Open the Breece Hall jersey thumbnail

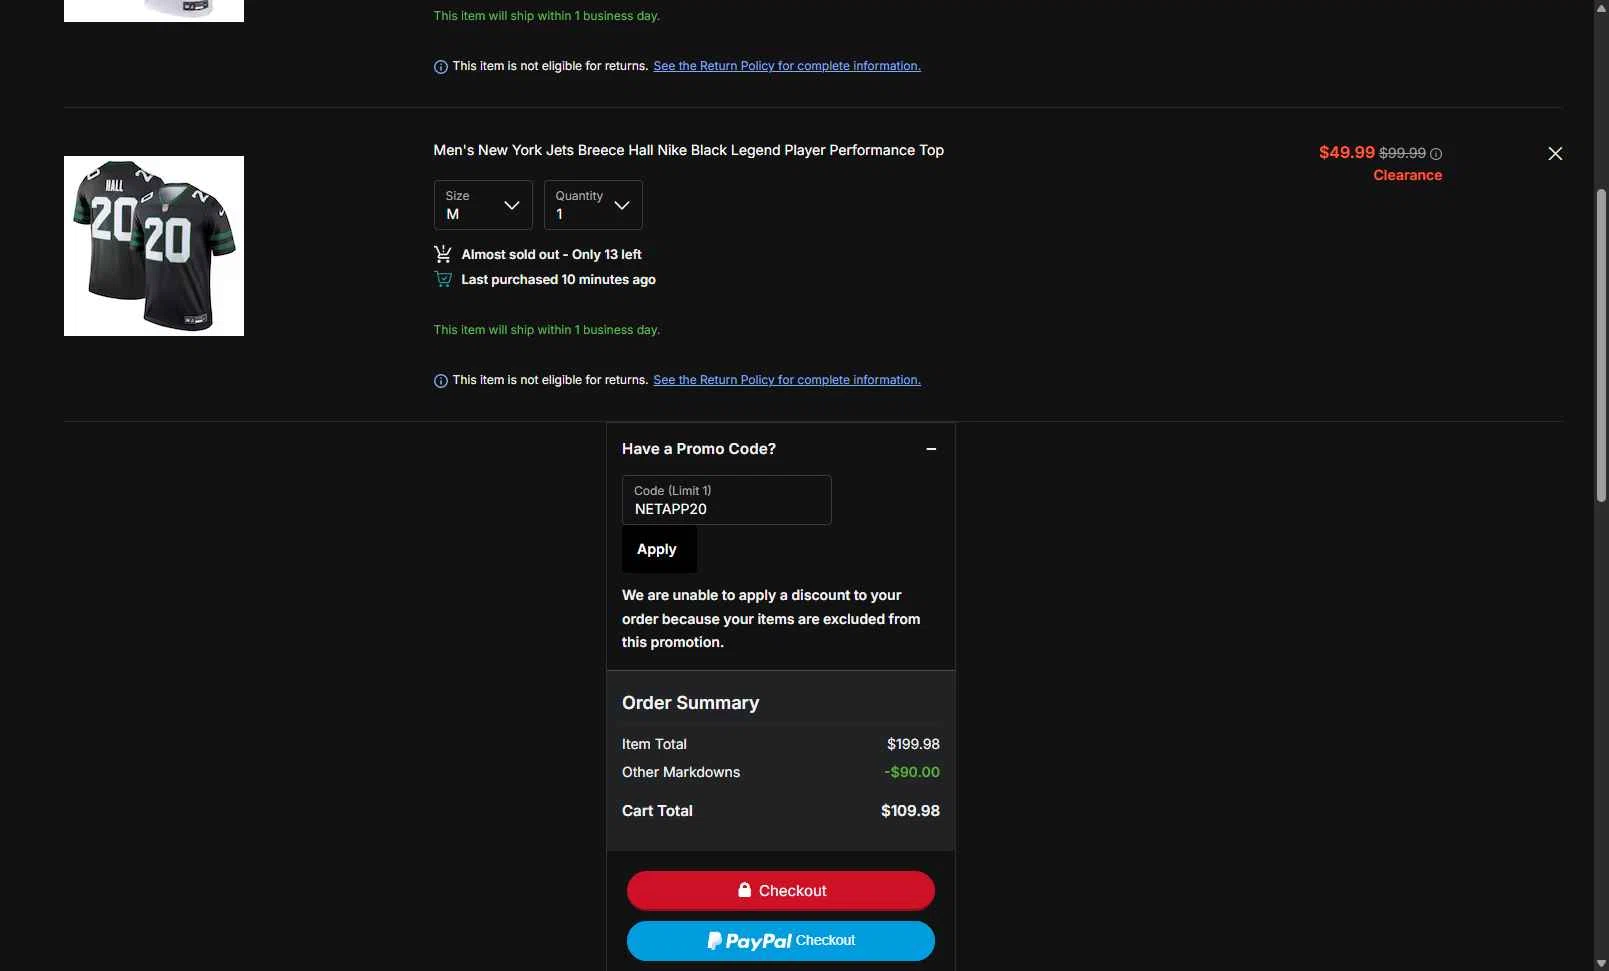click(x=154, y=246)
